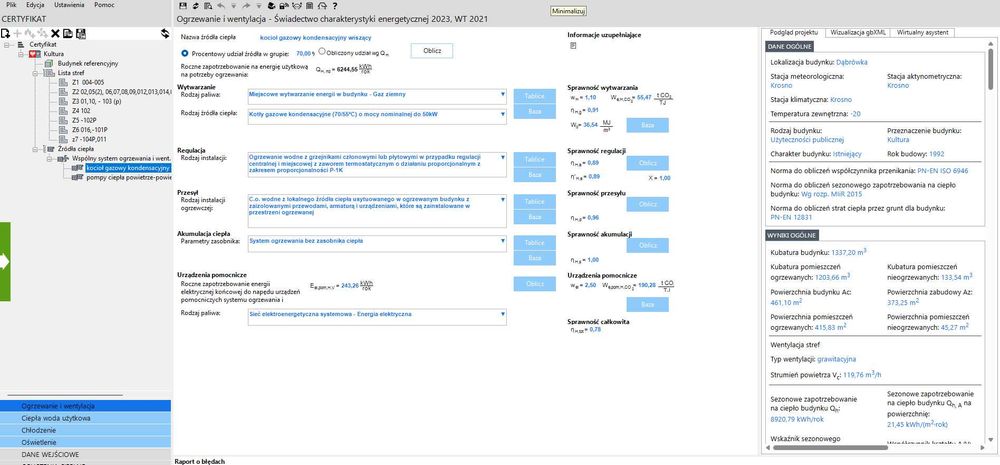
Task: Select Procentowy udział źródła radio button
Action: [x=185, y=54]
